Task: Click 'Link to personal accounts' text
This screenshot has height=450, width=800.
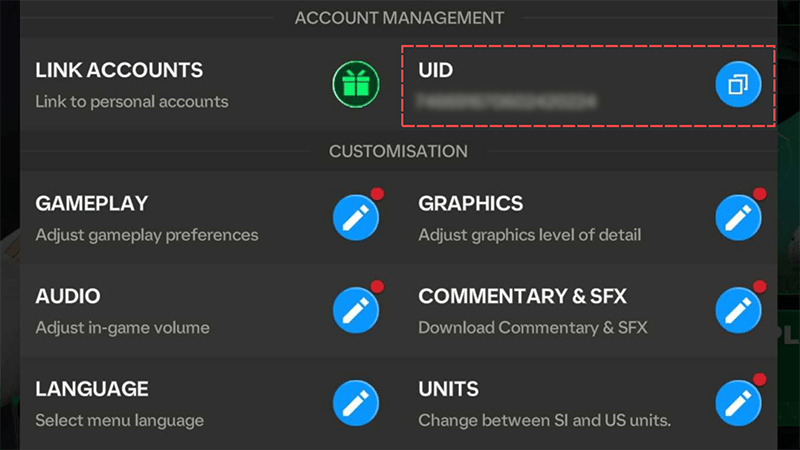Action: coord(132,102)
